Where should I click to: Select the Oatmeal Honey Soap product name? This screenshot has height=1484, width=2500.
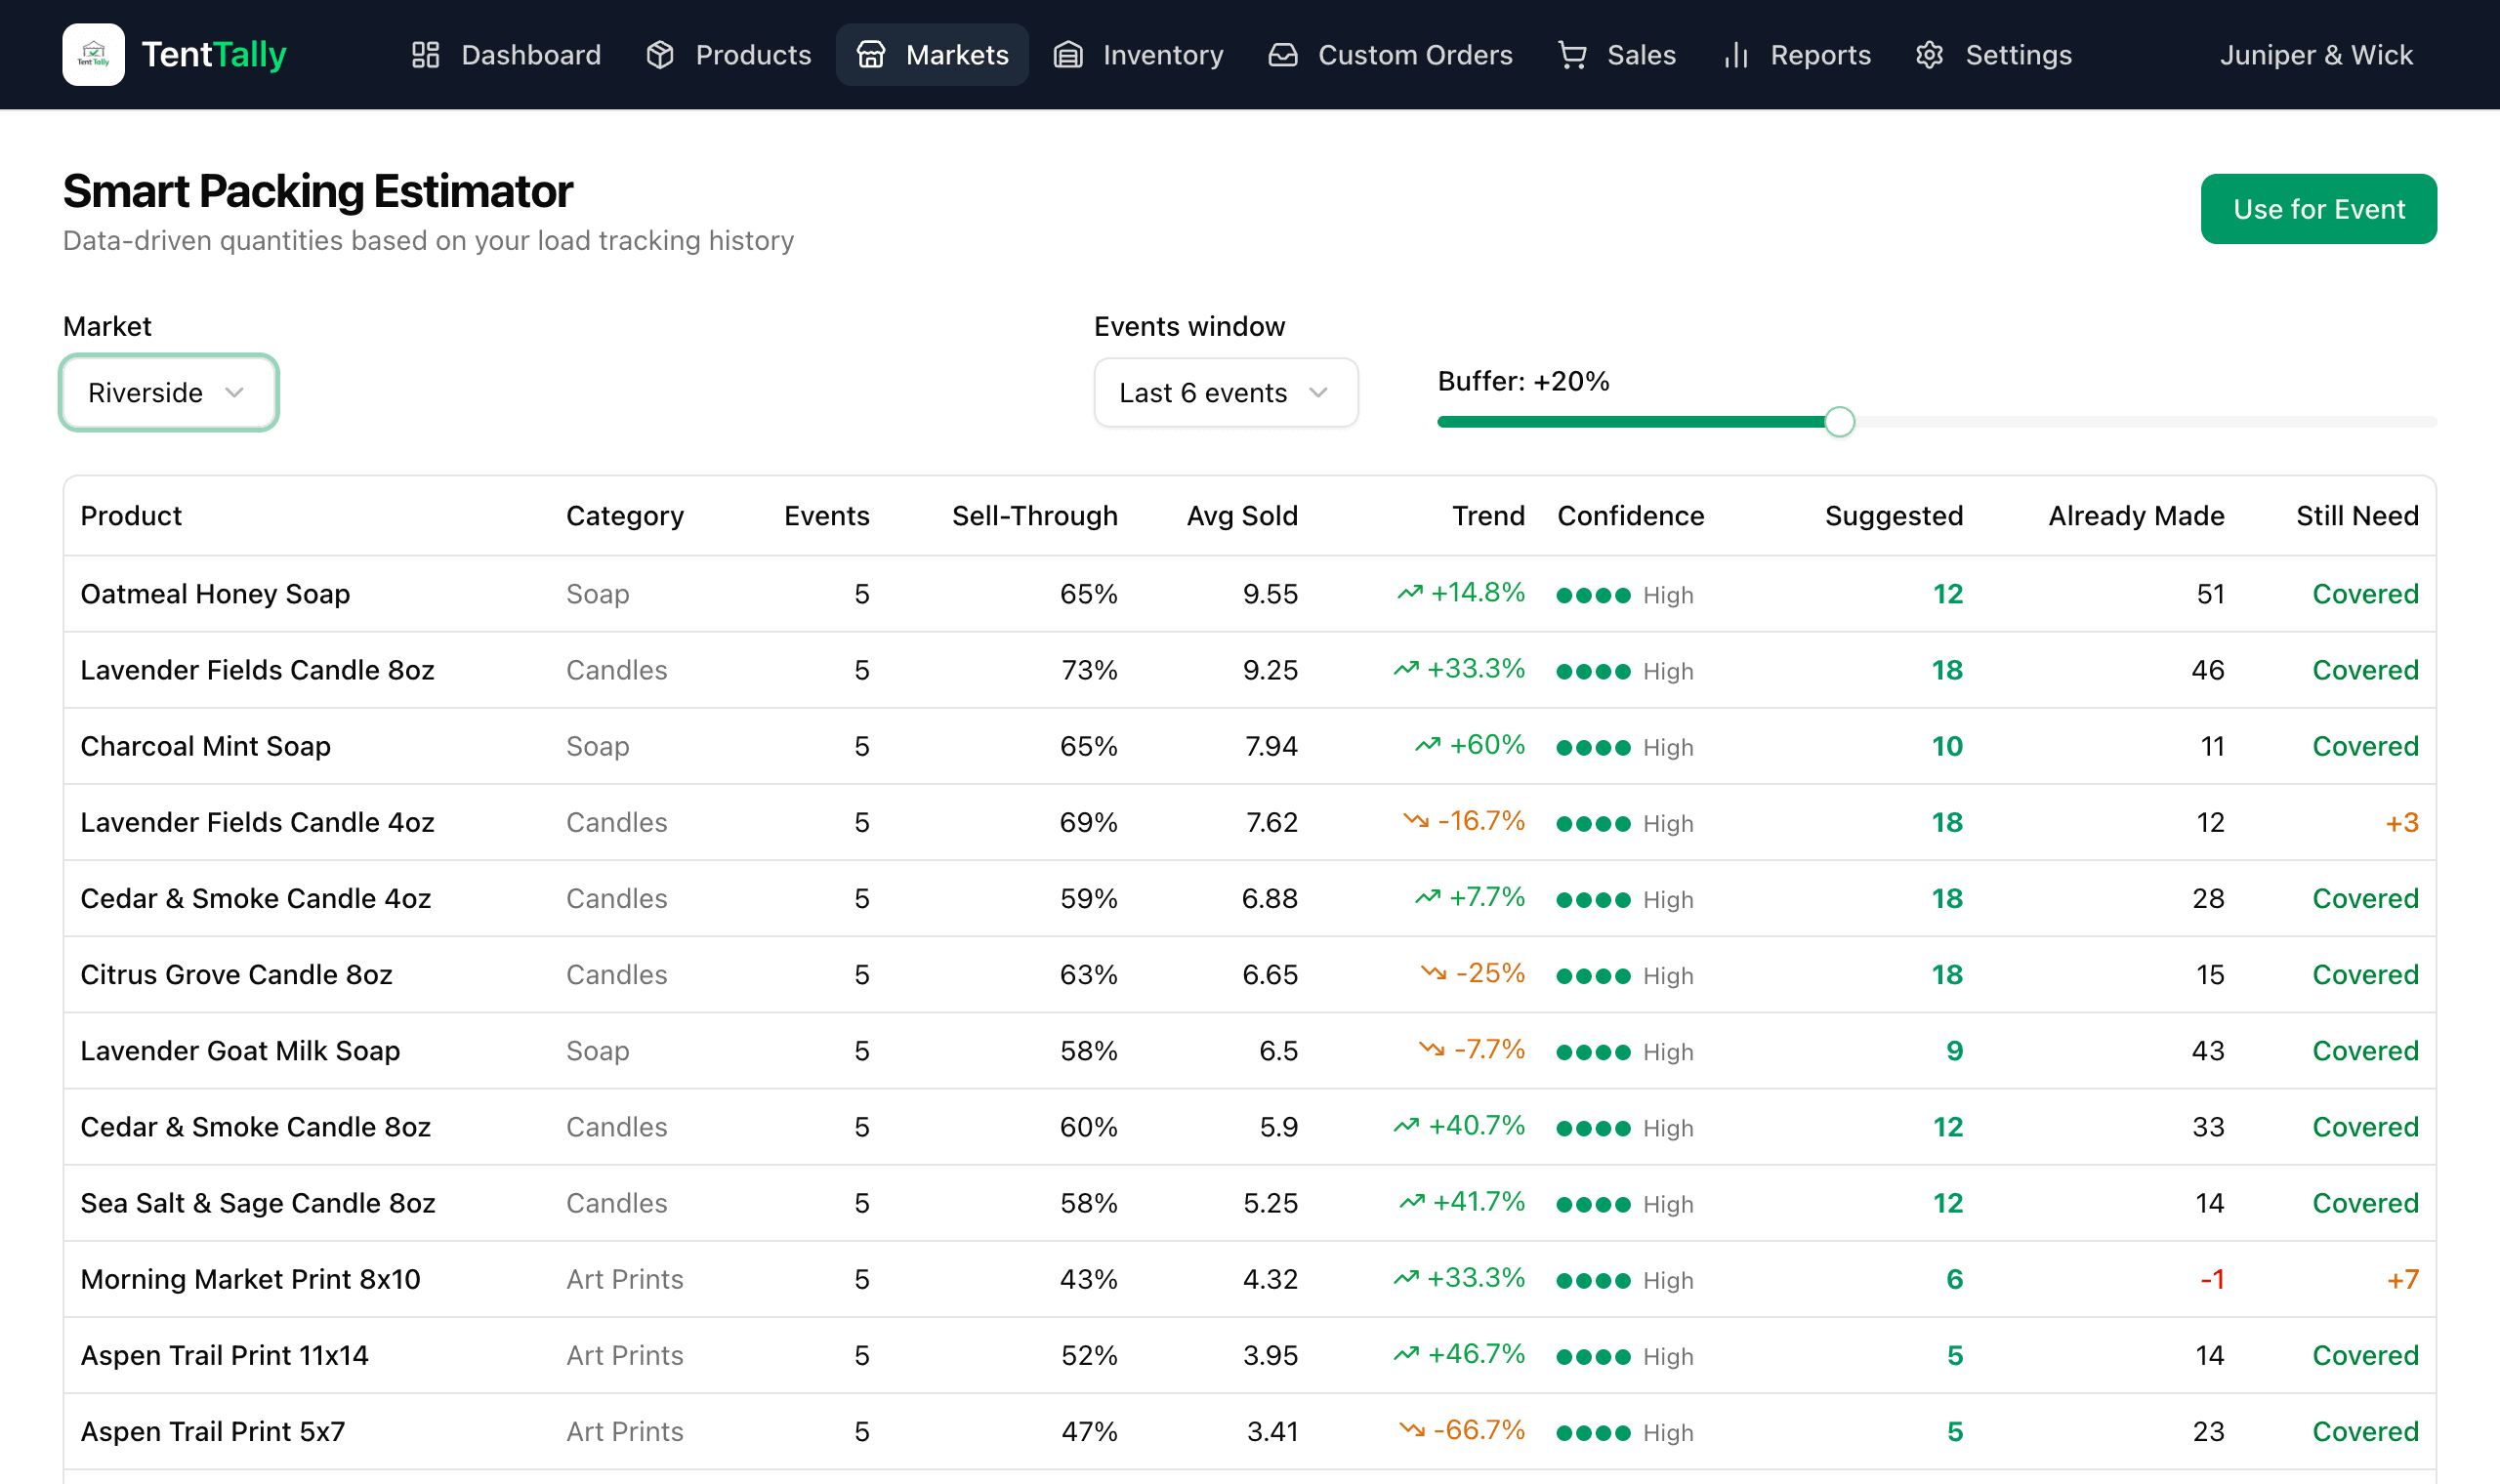[215, 594]
